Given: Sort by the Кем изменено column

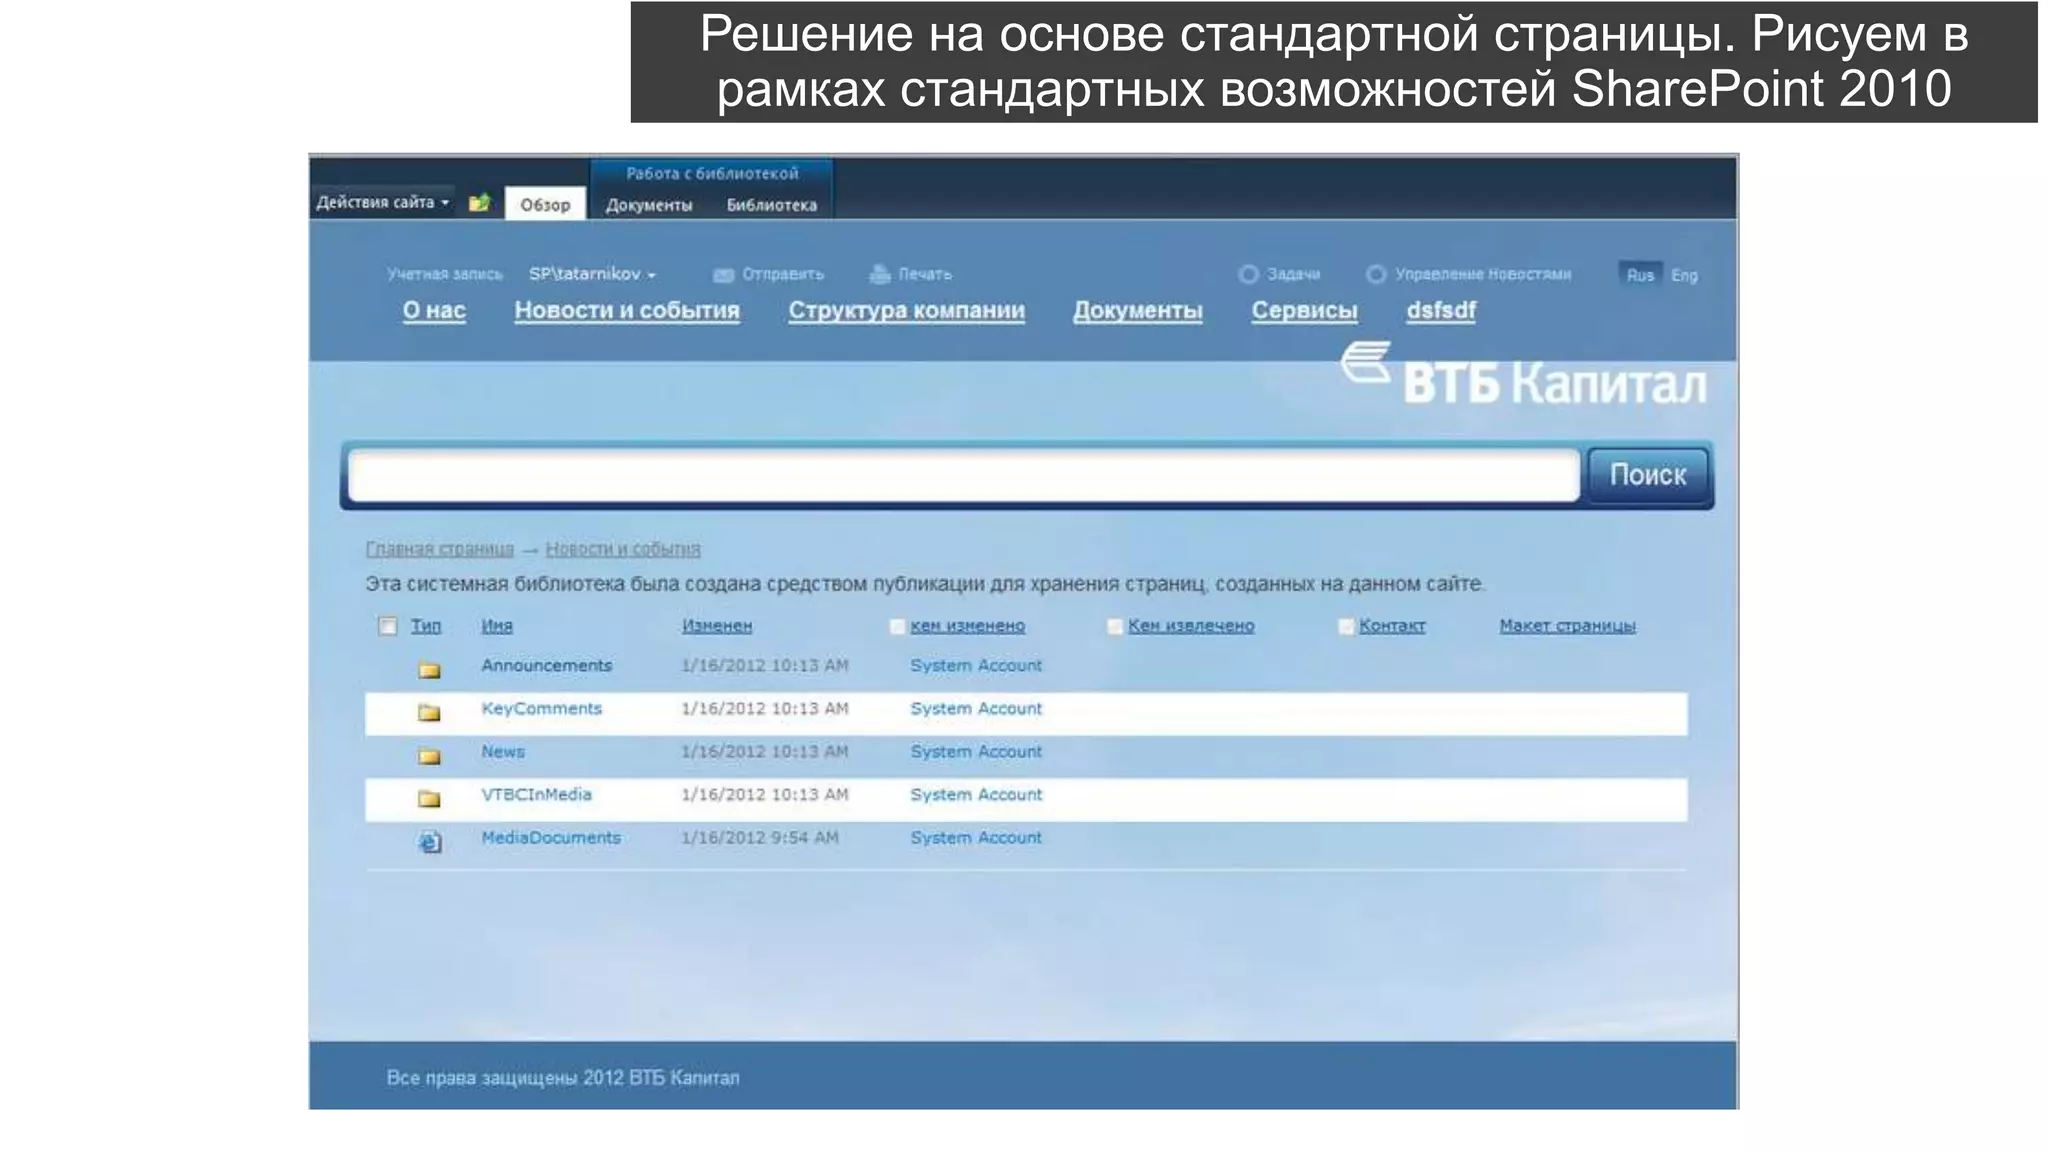Looking at the screenshot, I should (968, 626).
